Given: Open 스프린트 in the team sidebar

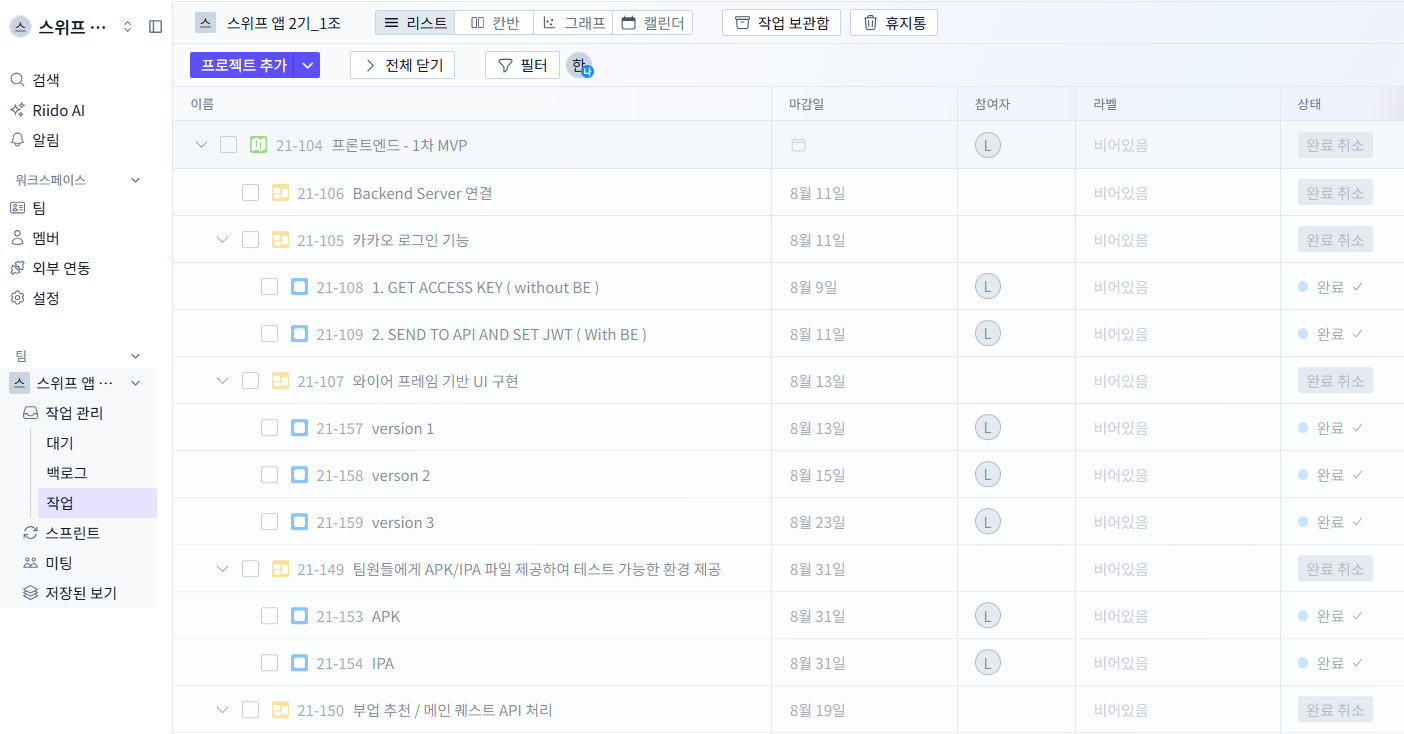Looking at the screenshot, I should [72, 533].
